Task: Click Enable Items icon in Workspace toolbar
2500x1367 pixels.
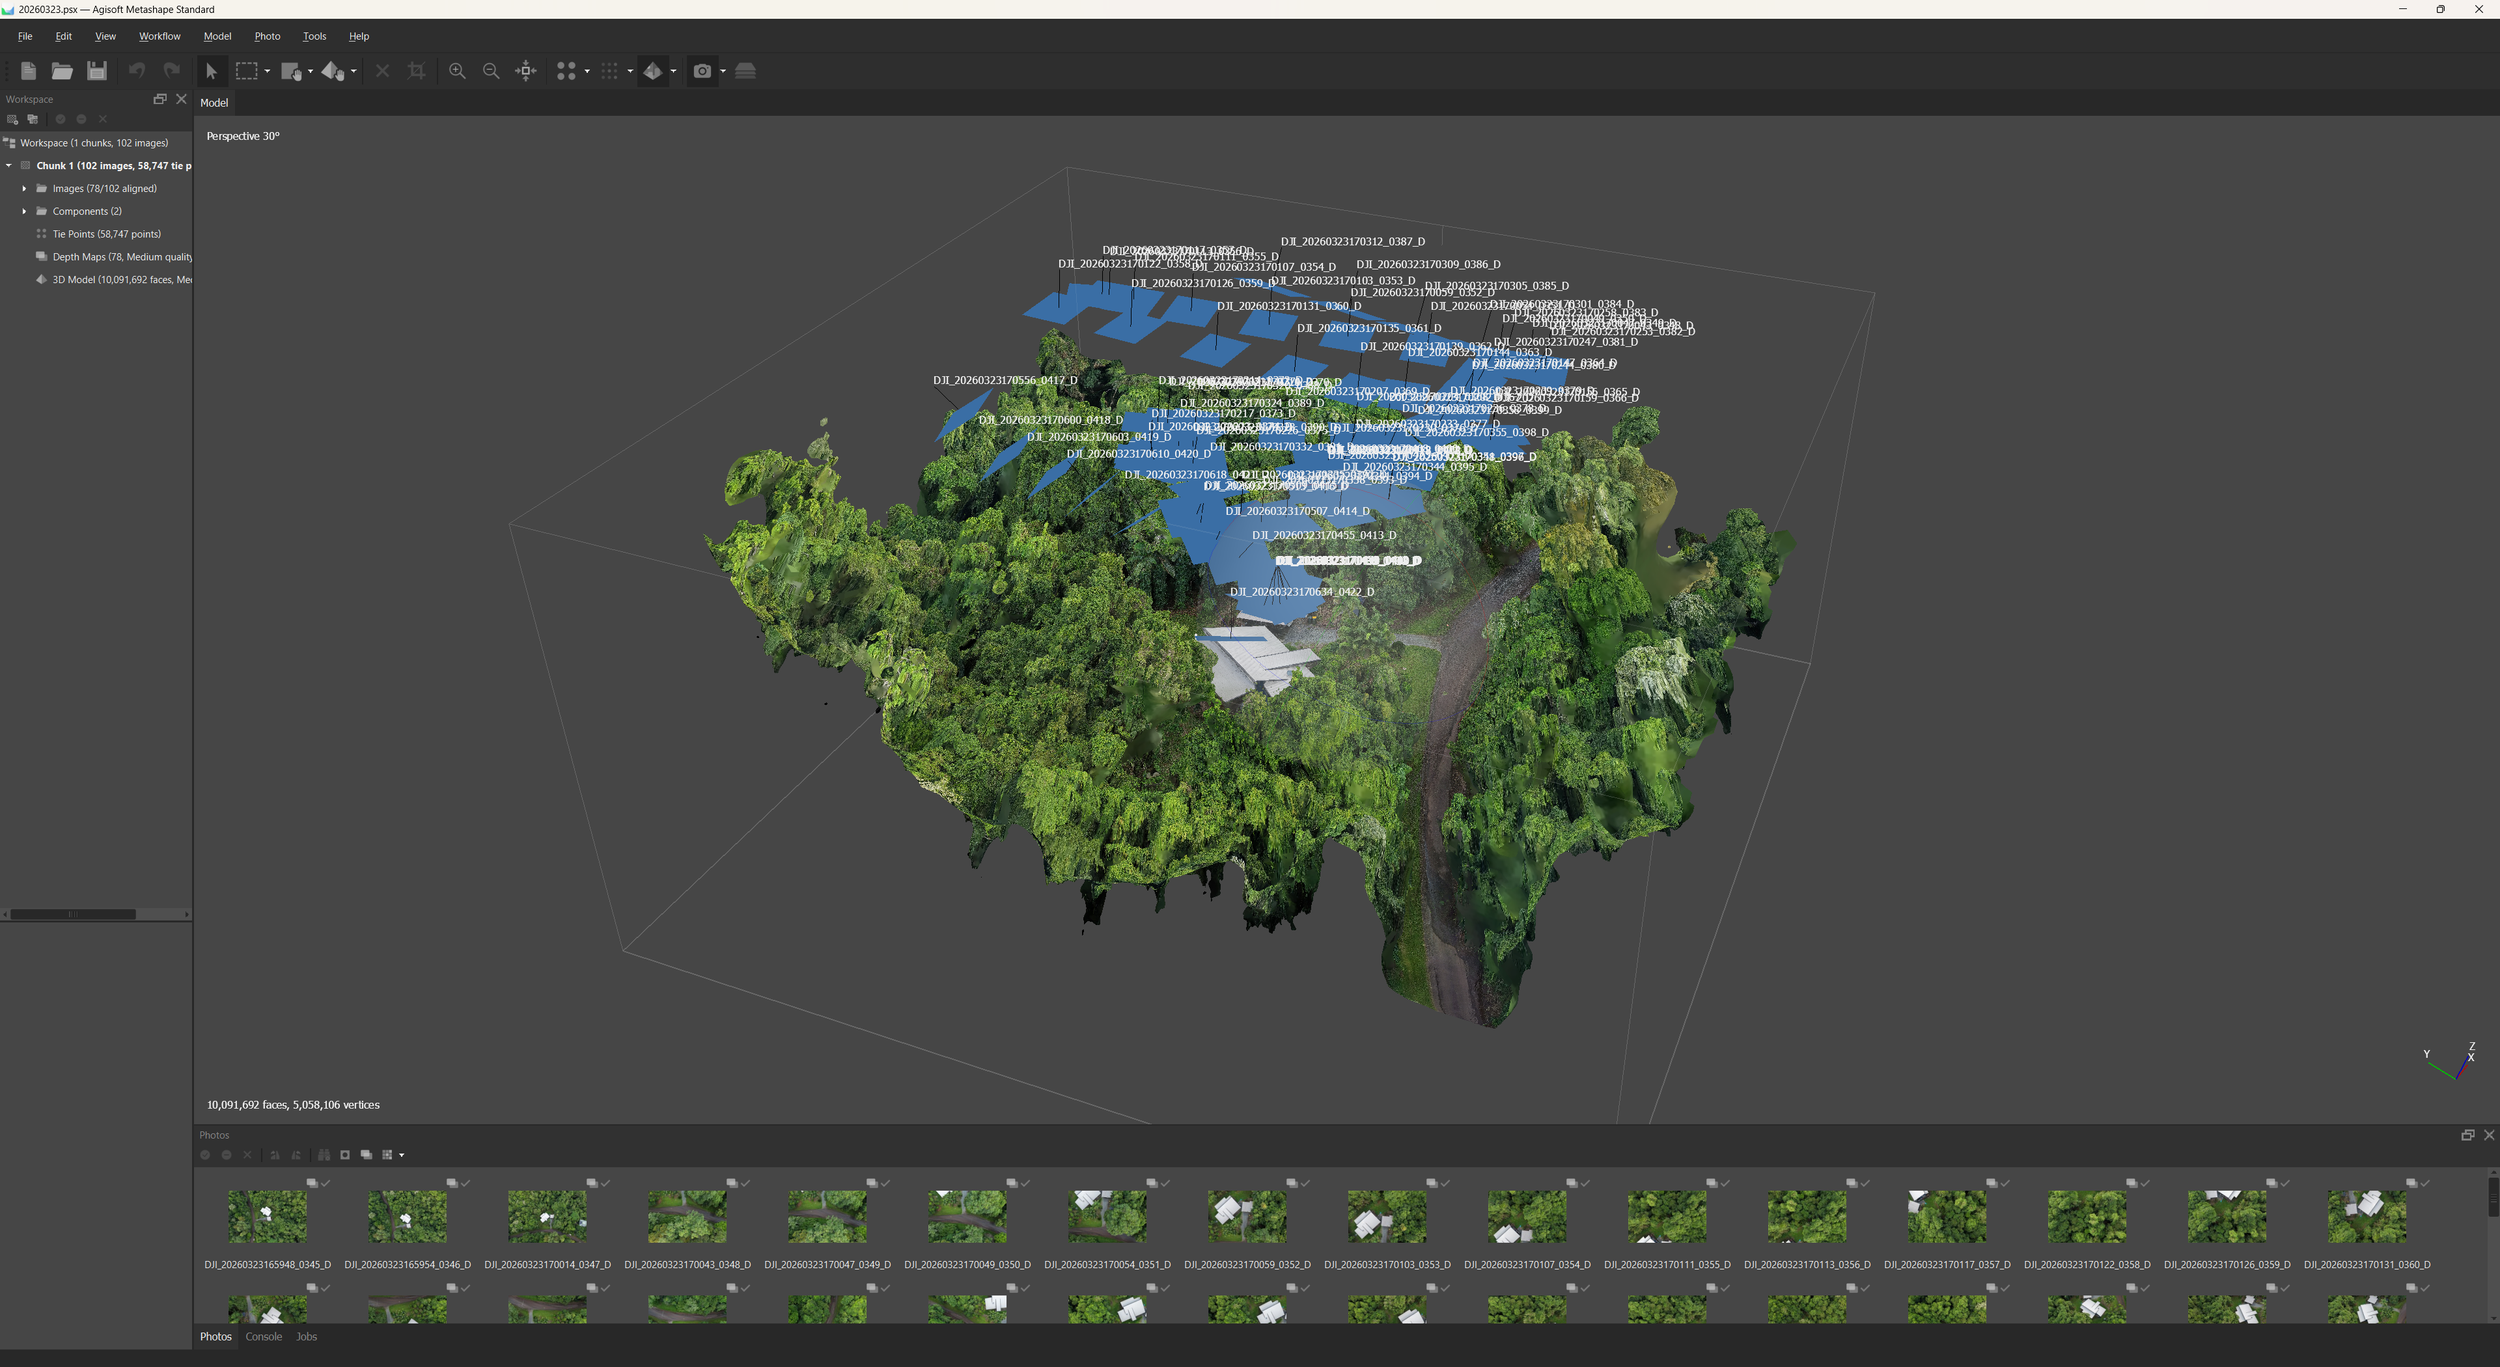Action: pos(60,119)
